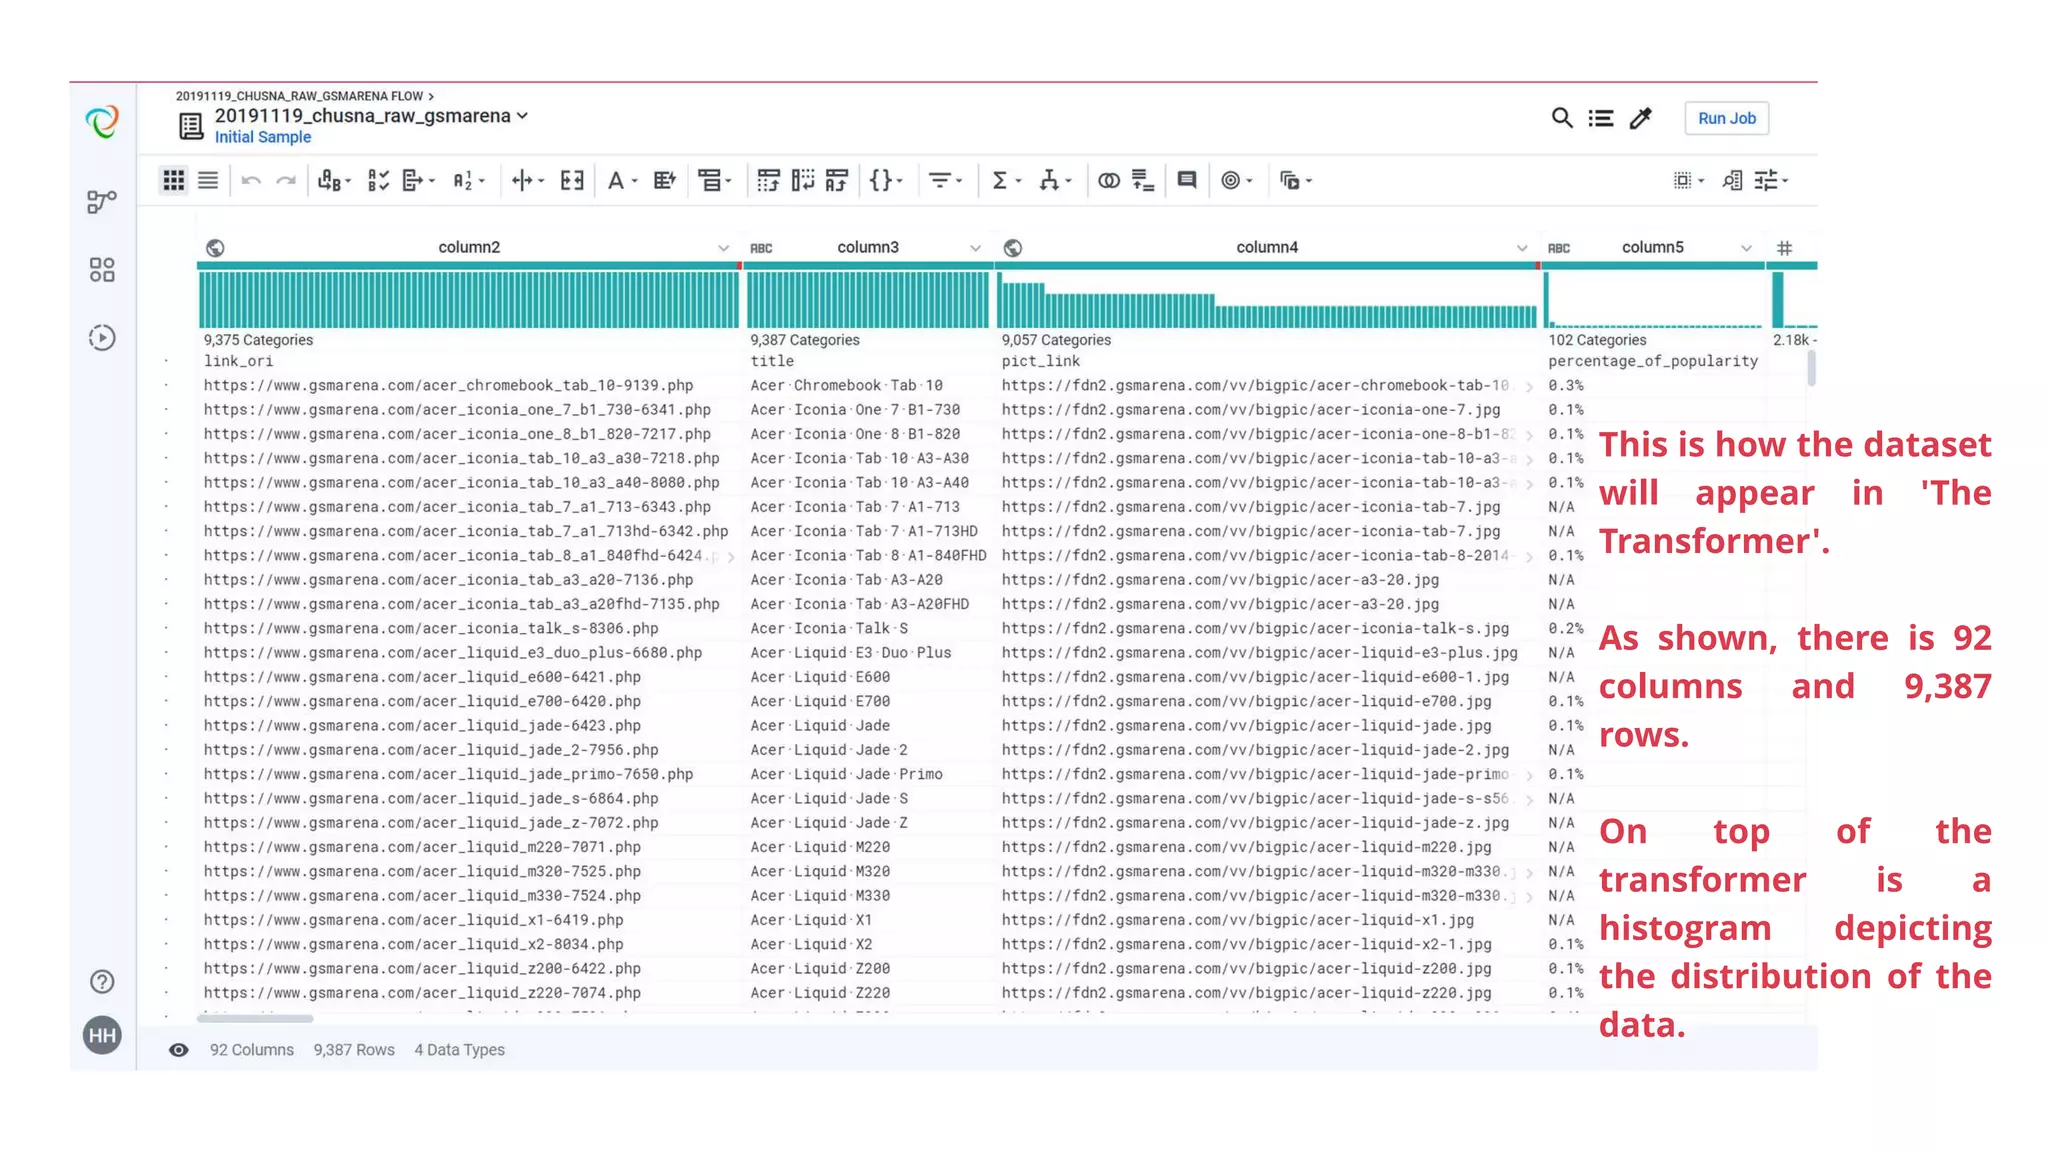The width and height of the screenshot is (2048, 1152).
Task: Toggle the eye visibility icon in status bar
Action: click(178, 1050)
